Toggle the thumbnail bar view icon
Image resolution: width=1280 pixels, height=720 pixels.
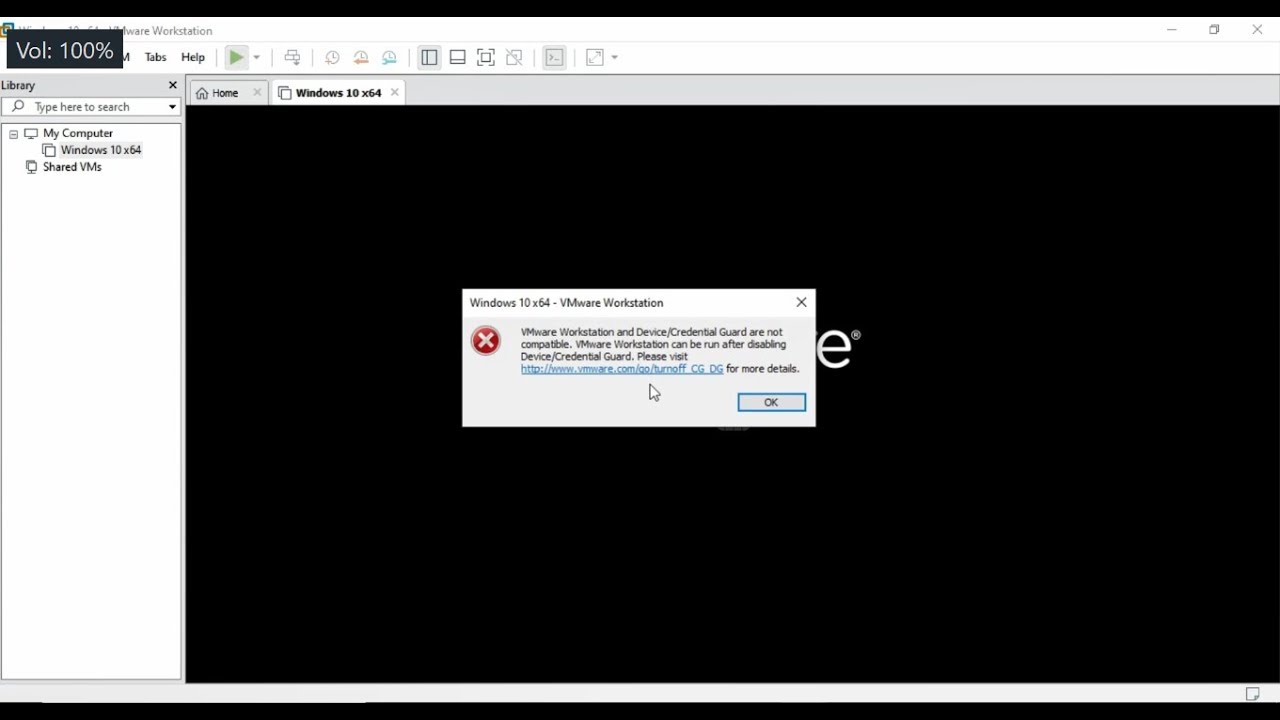(x=457, y=58)
